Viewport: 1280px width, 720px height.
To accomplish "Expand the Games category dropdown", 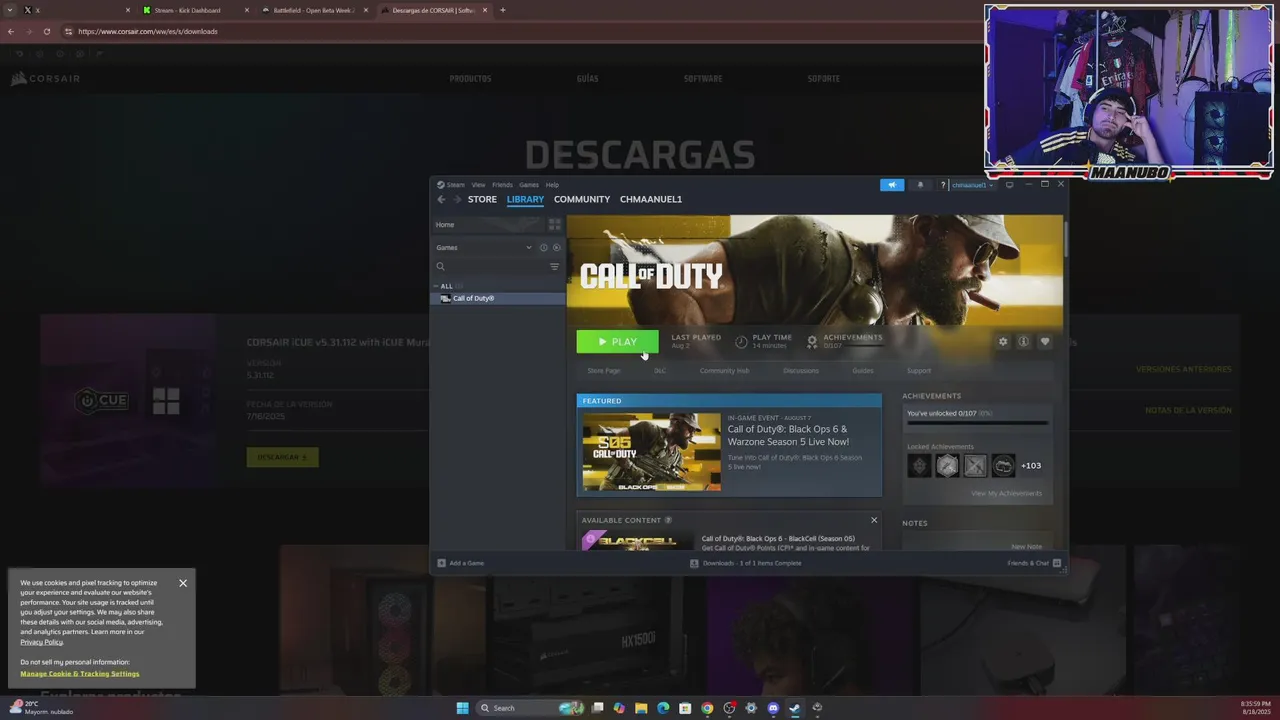I will (x=529, y=248).
